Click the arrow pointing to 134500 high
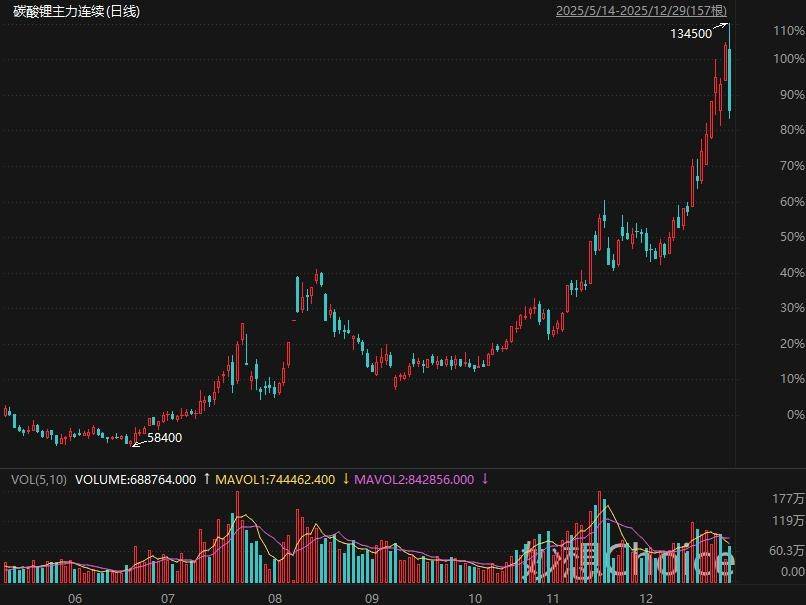The image size is (806, 605). [722, 27]
